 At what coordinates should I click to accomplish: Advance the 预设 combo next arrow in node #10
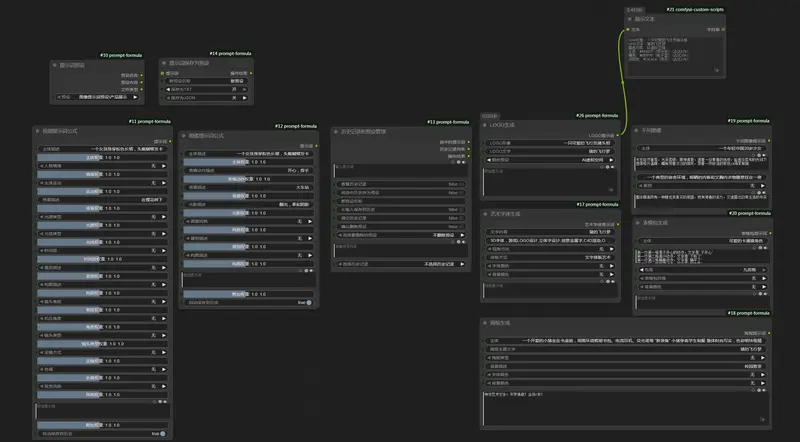pyautogui.click(x=135, y=97)
